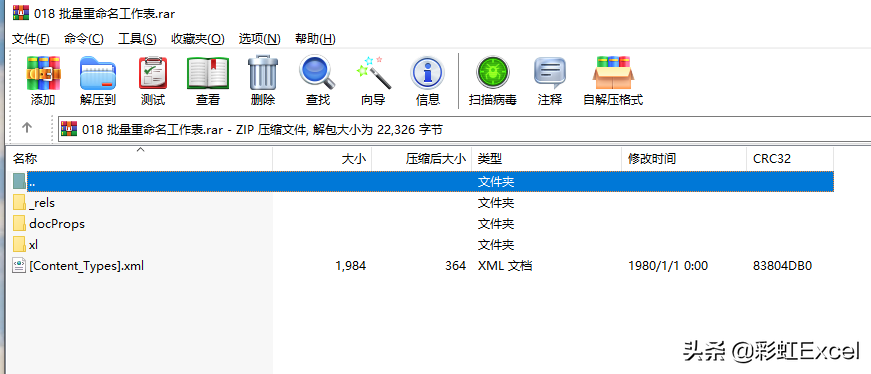
Task: Sort by Type (类型) column header
Action: pos(547,159)
